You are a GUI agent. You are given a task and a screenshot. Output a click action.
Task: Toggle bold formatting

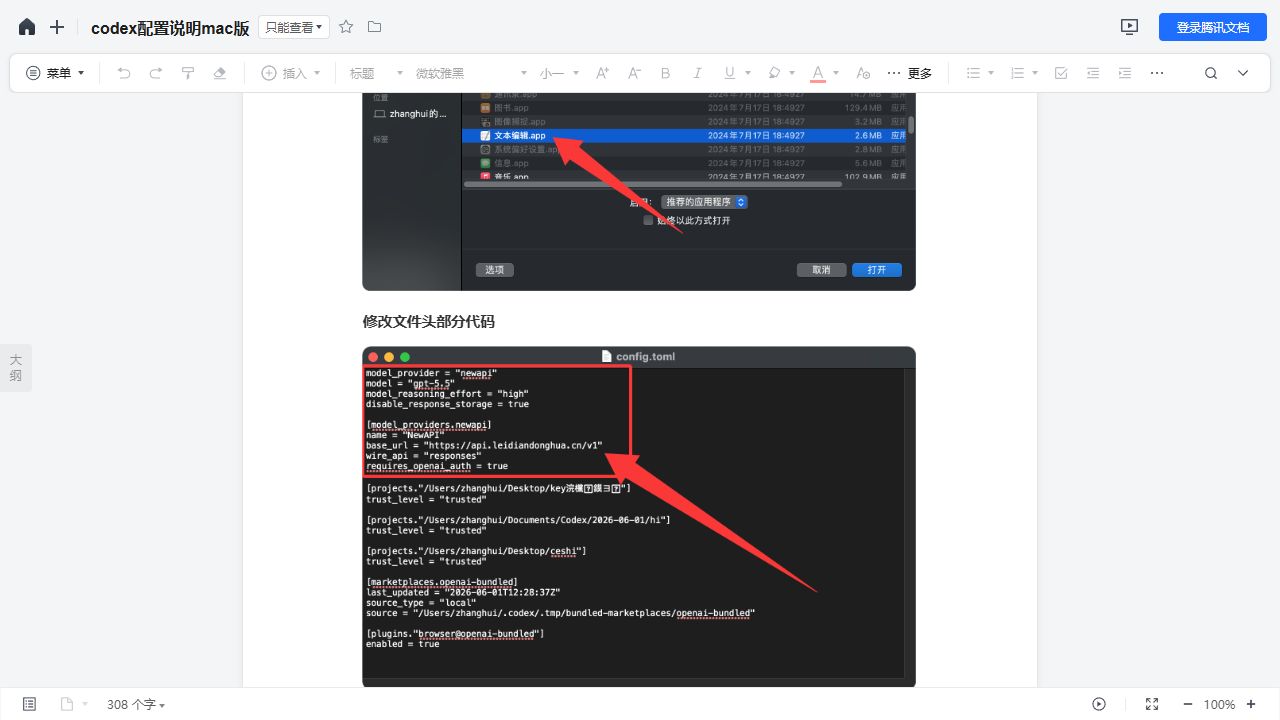point(666,73)
